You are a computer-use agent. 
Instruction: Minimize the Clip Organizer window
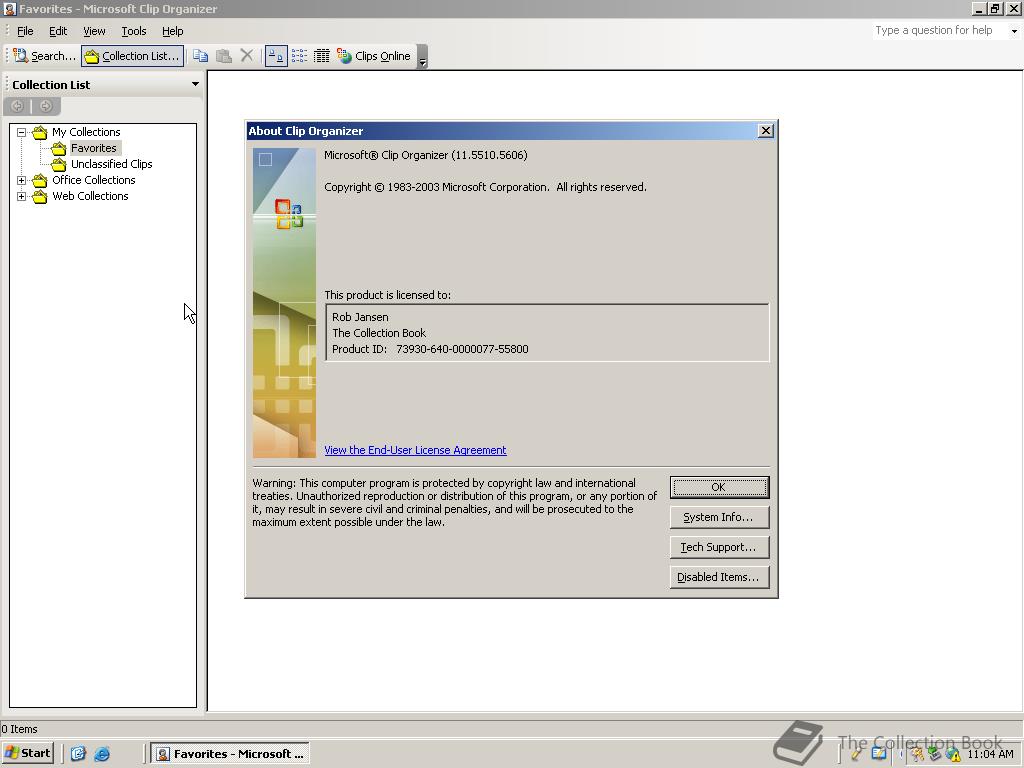click(979, 8)
